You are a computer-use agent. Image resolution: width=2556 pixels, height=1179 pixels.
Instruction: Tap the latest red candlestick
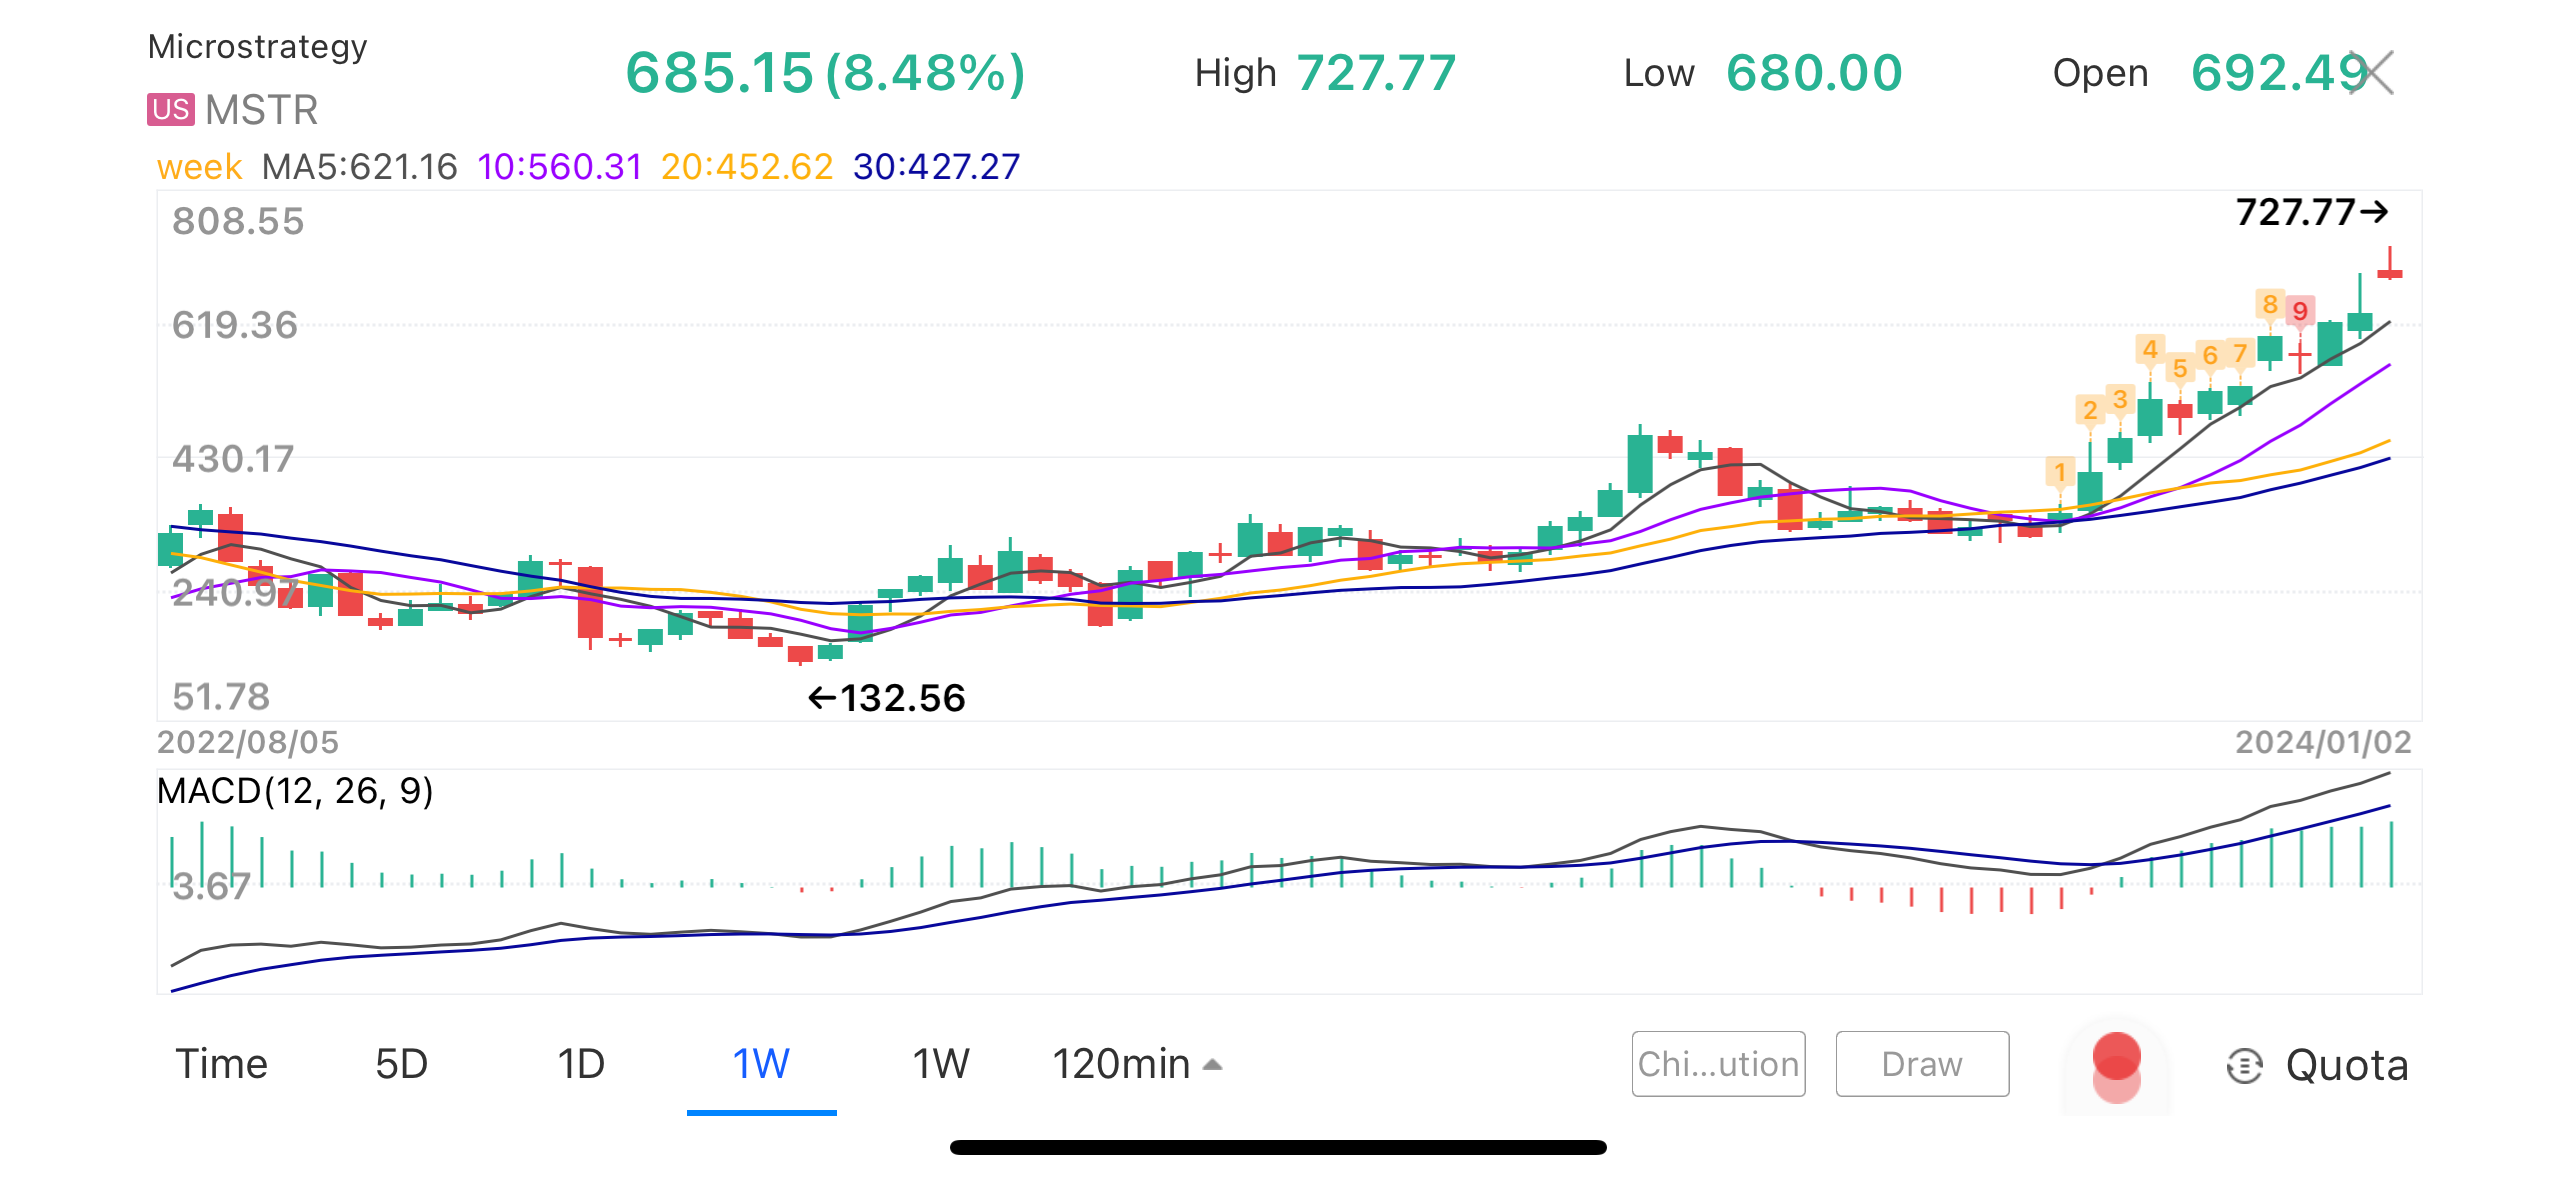[2390, 271]
